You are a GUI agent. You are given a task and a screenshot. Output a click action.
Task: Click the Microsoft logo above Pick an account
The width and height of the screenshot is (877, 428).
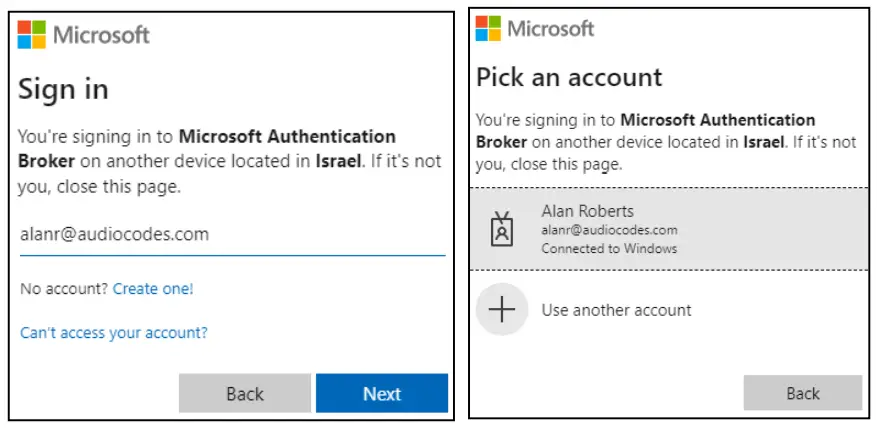click(x=489, y=28)
